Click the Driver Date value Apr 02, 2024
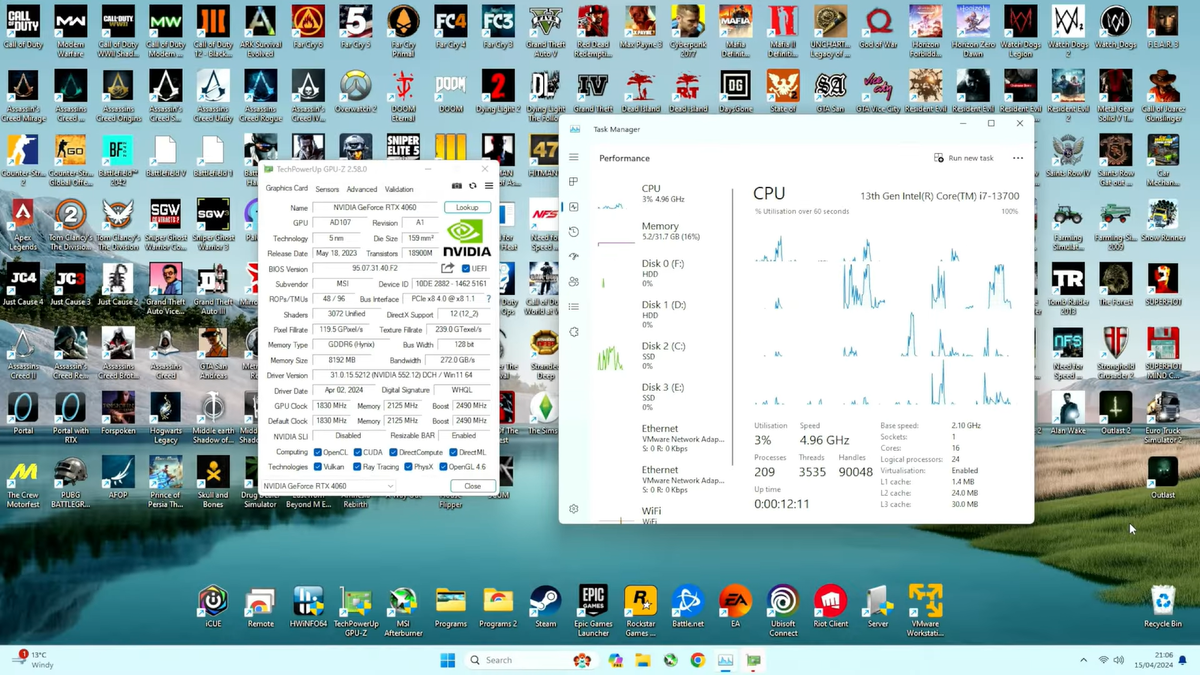This screenshot has height=675, width=1200. (x=344, y=390)
